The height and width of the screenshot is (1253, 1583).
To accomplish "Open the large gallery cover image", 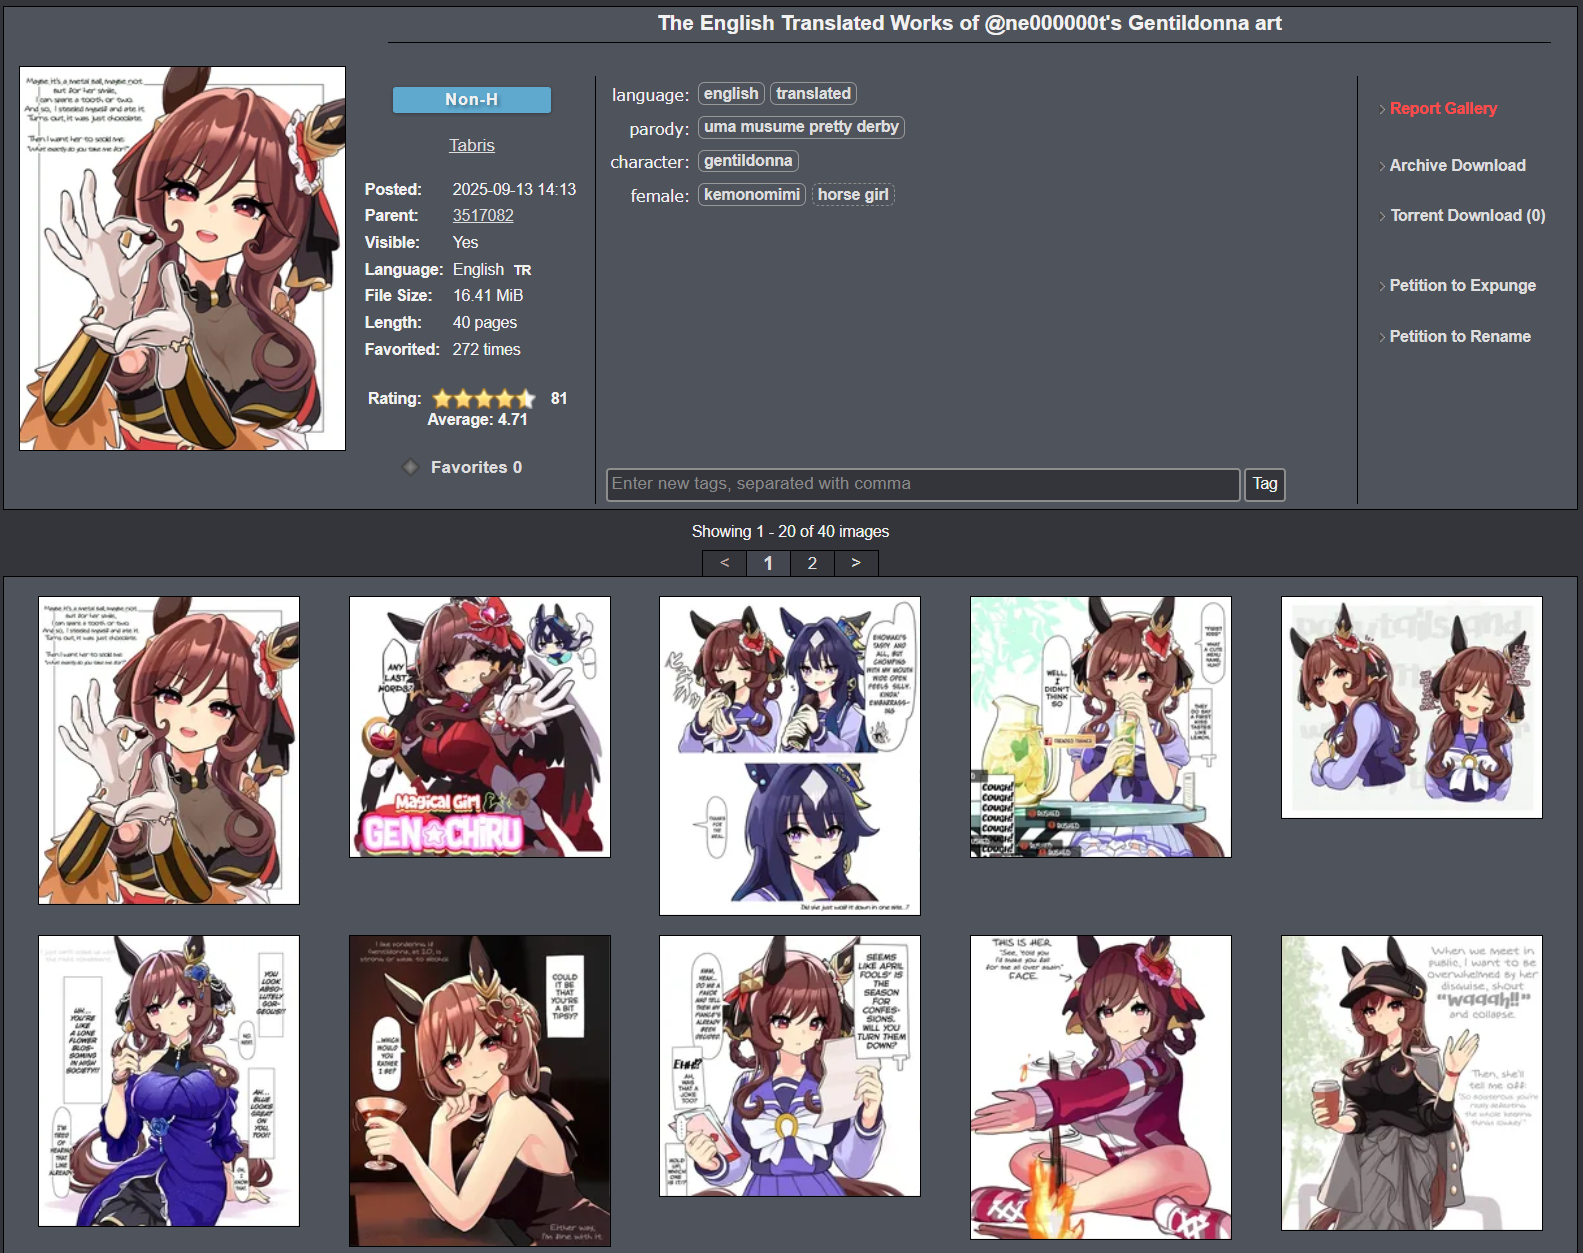I will click(182, 258).
